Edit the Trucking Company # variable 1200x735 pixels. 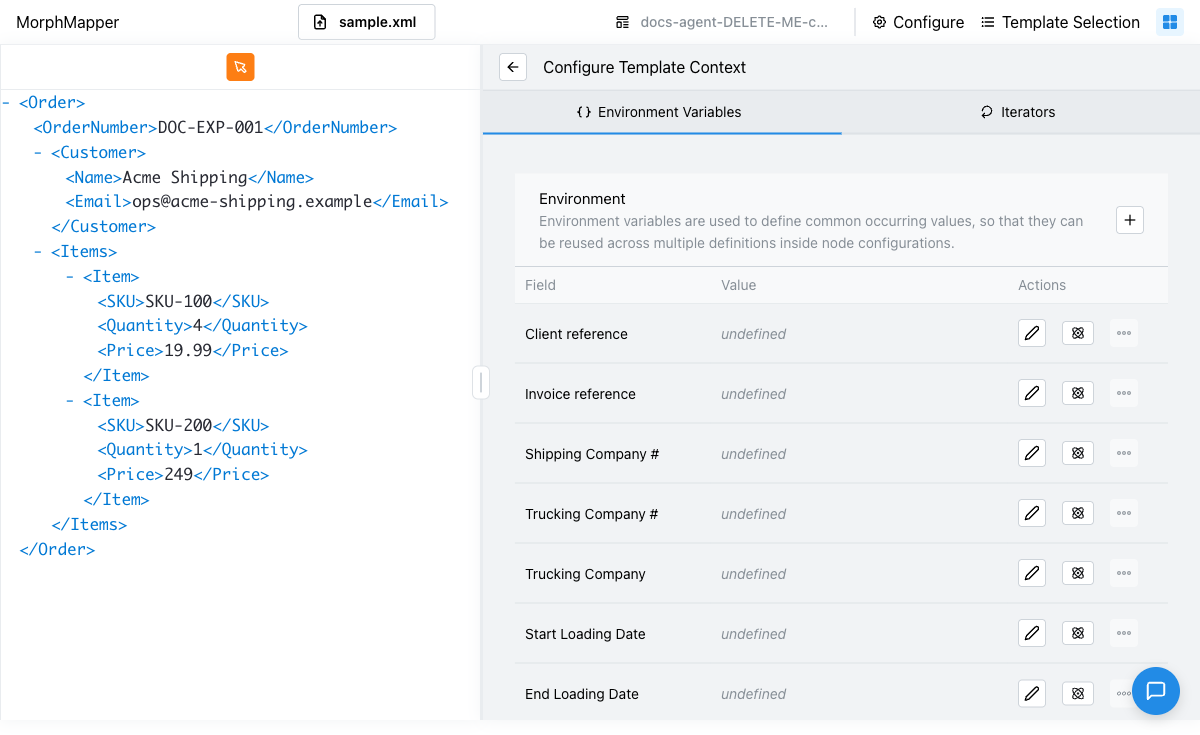tap(1032, 513)
